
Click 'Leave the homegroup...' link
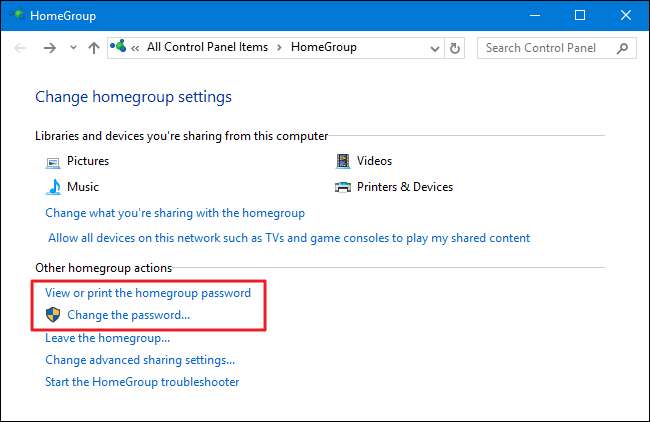tap(107, 338)
